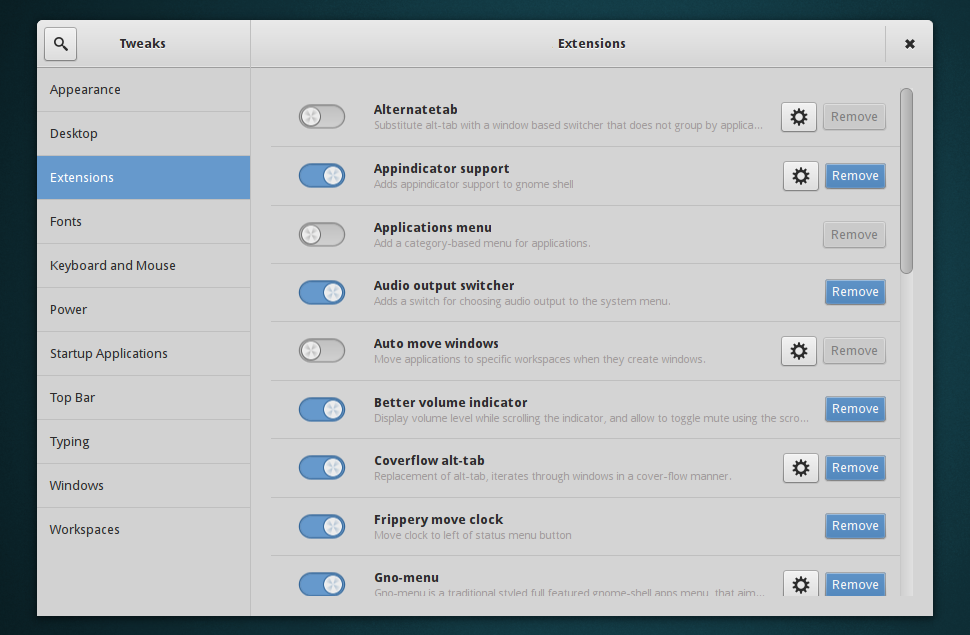Disable Better volume indicator

tap(321, 408)
